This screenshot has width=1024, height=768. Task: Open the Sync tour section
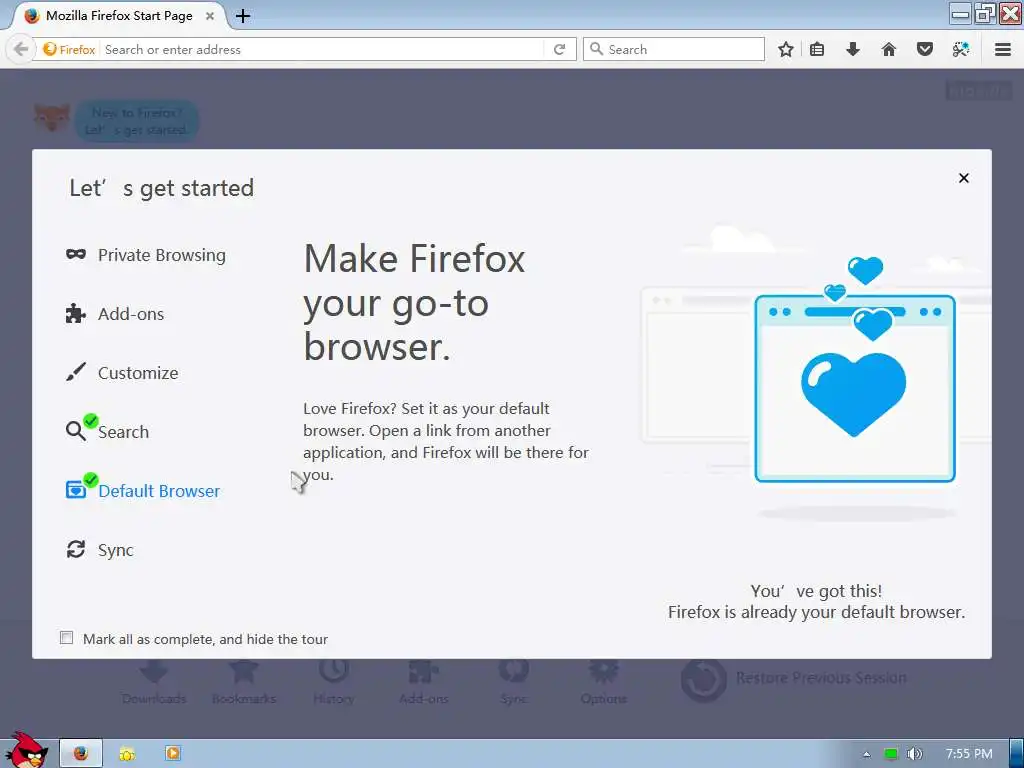(x=100, y=550)
